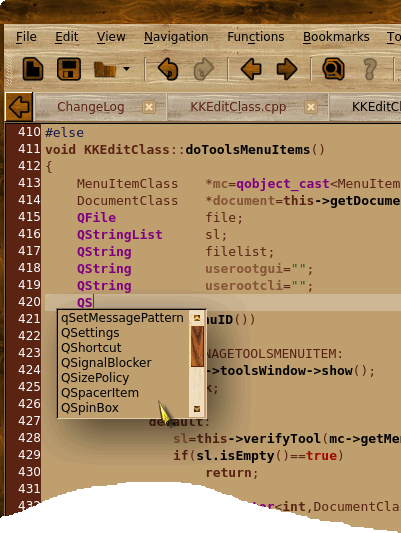Click userootgui on line 418
Image resolution: width=401 pixels, height=533 pixels.
point(244,269)
